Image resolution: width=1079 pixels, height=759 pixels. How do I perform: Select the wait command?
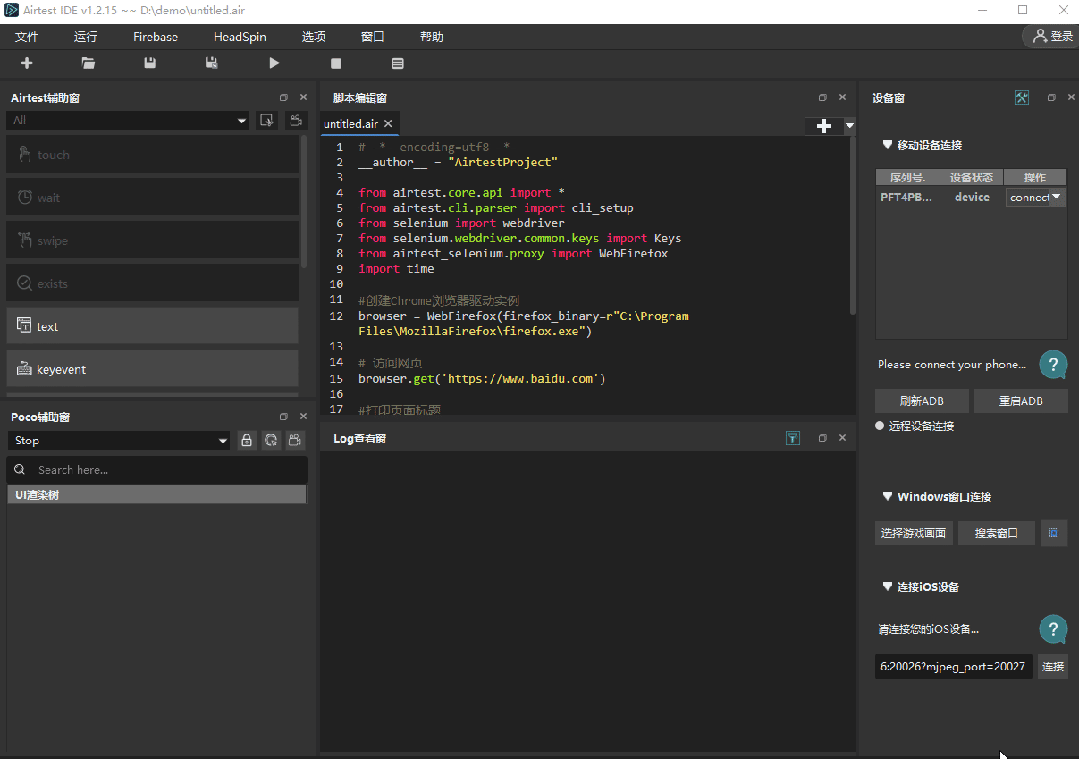tap(152, 197)
